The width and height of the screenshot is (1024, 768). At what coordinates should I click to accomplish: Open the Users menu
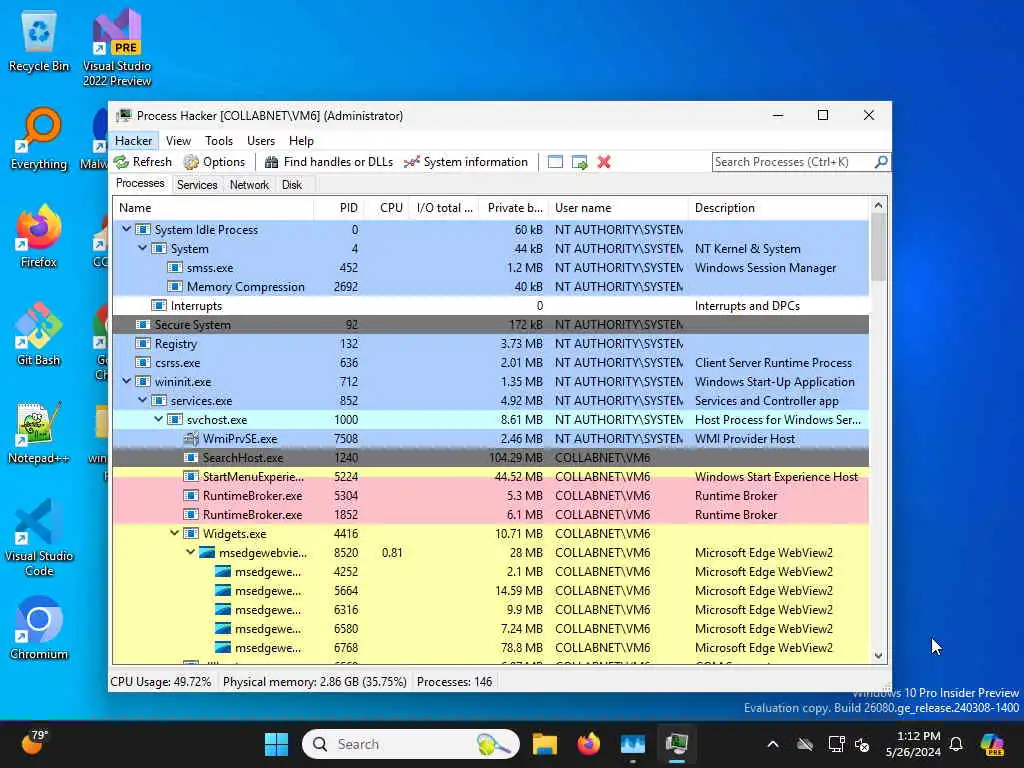click(x=261, y=141)
